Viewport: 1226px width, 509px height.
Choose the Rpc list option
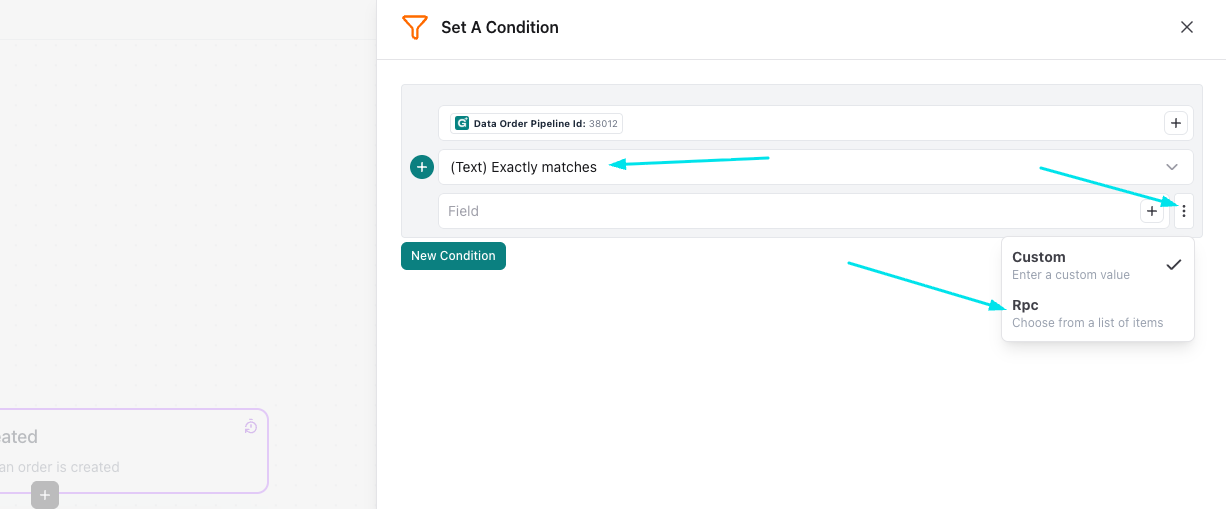(x=1087, y=313)
